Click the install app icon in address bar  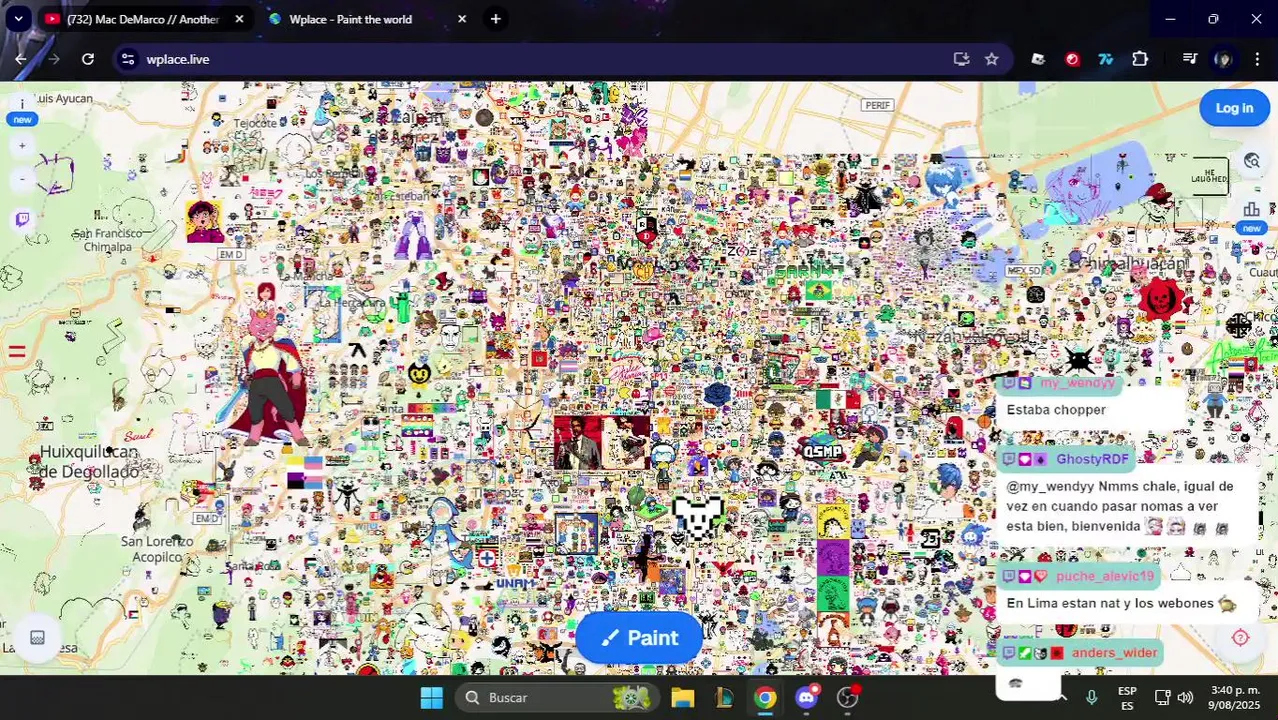961,59
